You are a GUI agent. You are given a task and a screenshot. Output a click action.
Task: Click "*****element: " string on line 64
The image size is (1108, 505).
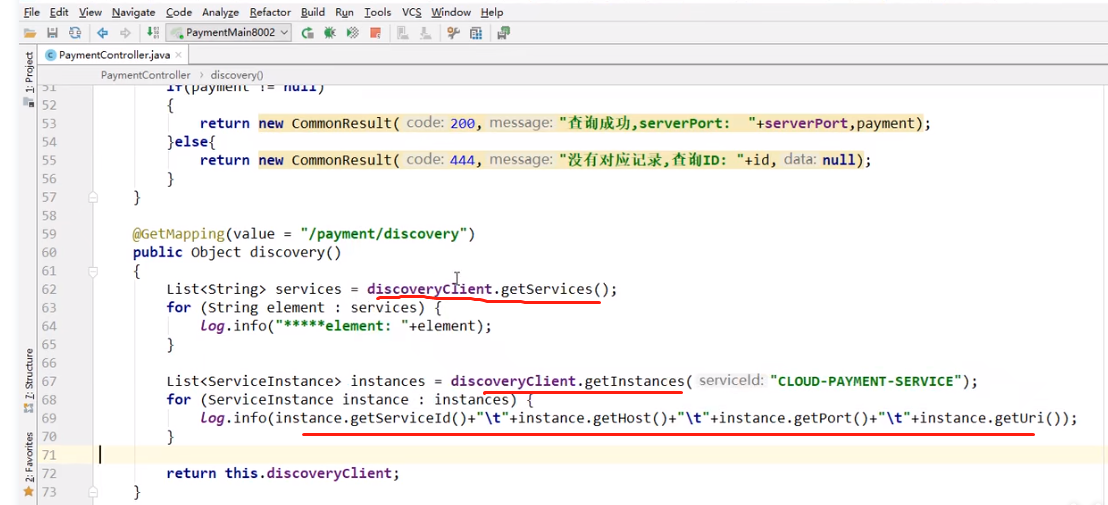tap(342, 326)
